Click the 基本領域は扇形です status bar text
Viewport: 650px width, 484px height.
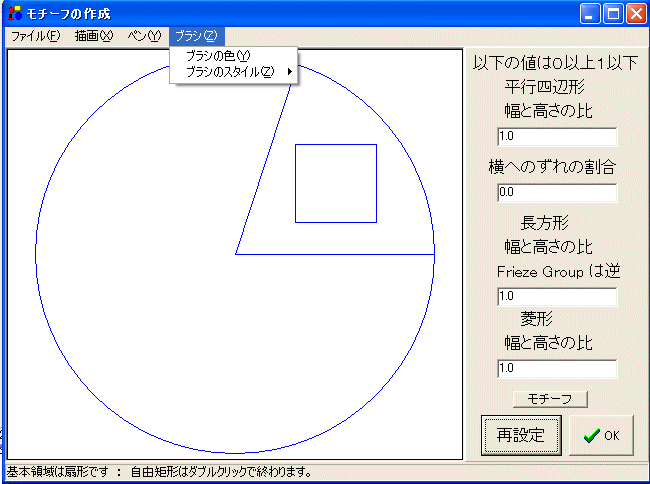[x=58, y=472]
